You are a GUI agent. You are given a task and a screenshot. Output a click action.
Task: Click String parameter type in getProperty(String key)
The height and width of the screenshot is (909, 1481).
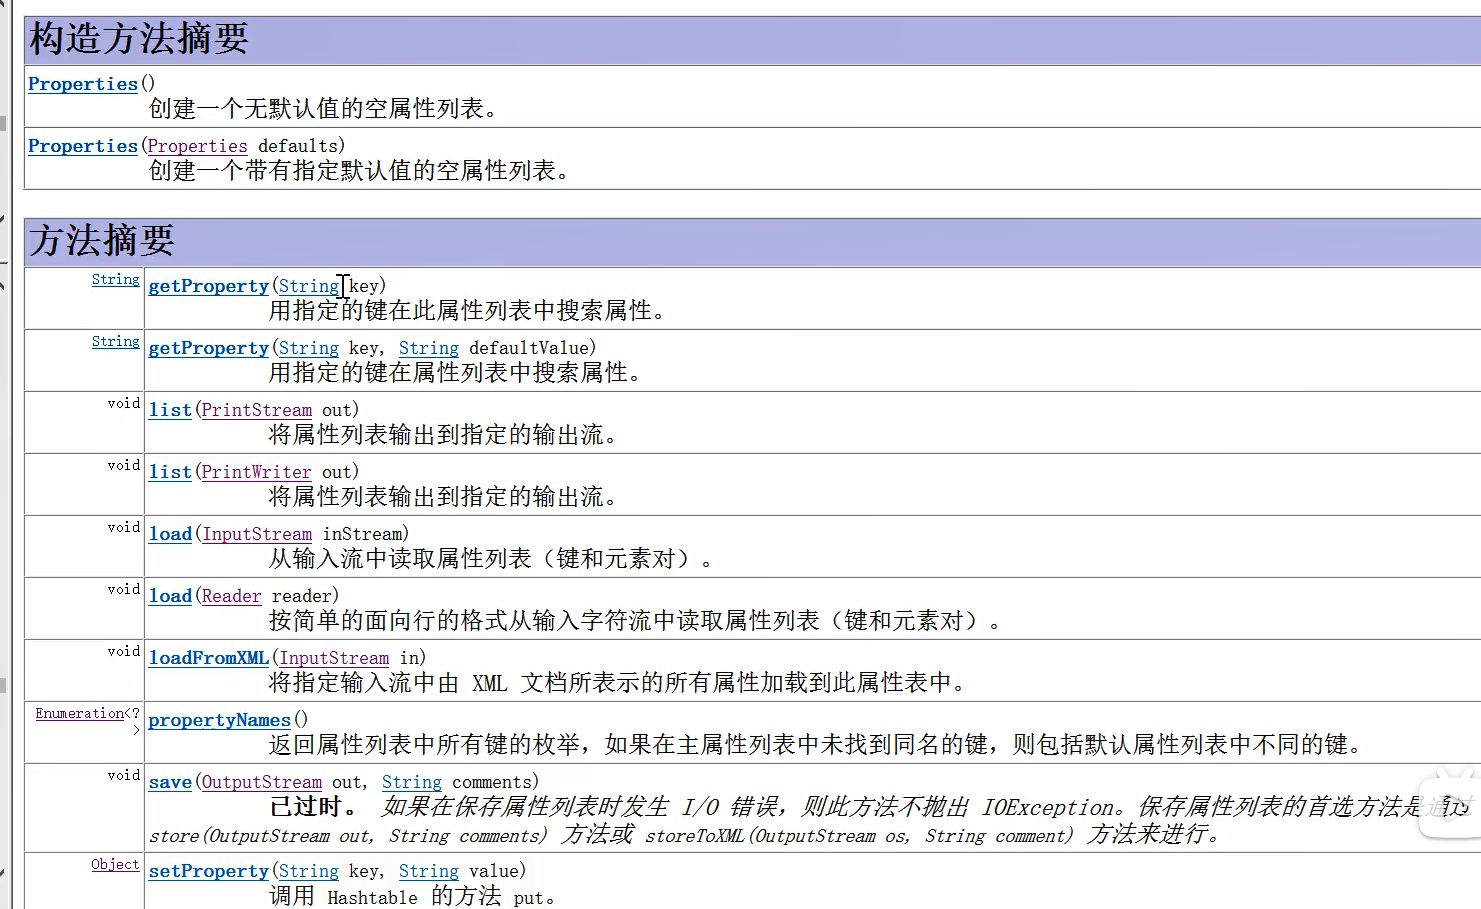tap(308, 286)
